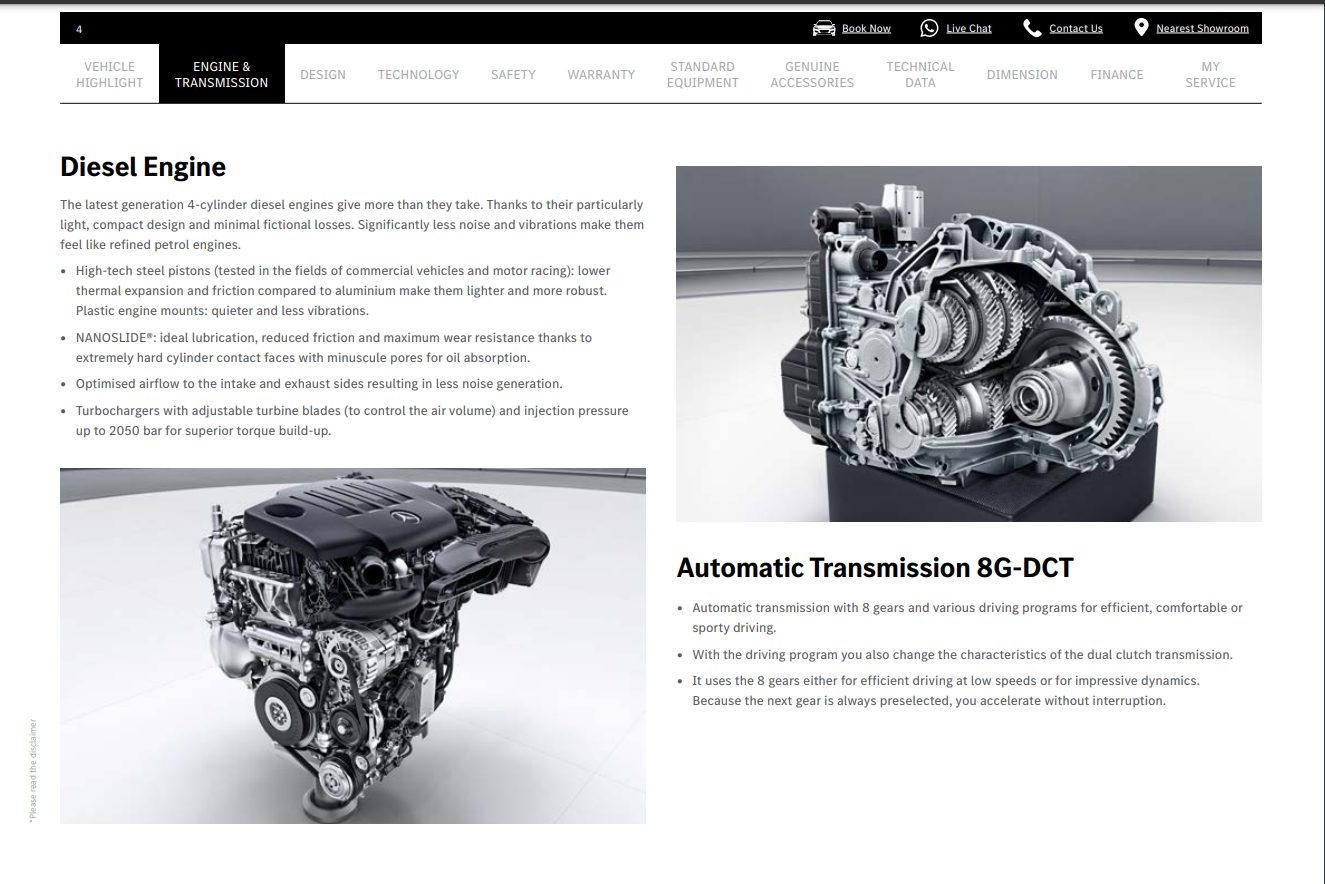Go to the Standard Equipment tab
This screenshot has height=884, width=1325.
click(703, 74)
